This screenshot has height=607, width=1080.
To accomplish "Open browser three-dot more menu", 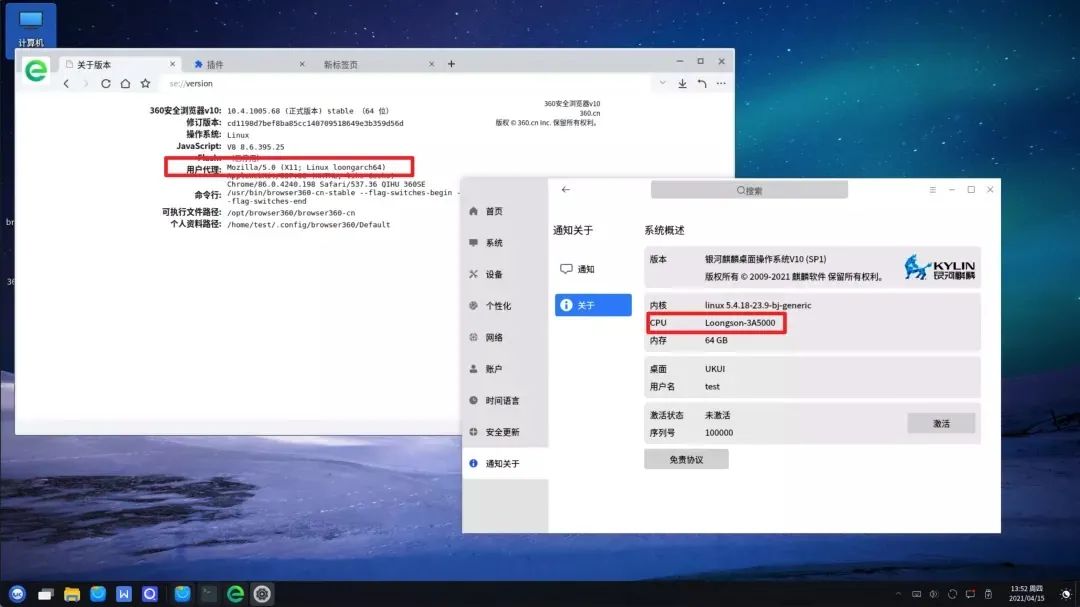I will click(721, 83).
